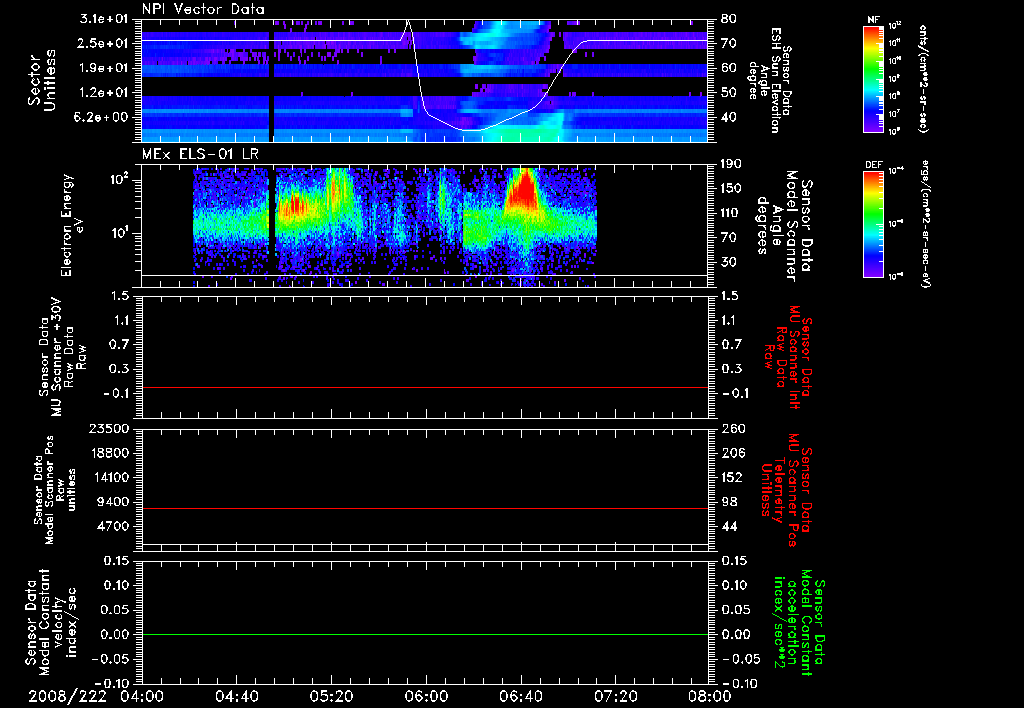
Task: Click the "152" telemetry tick value
Action: [732, 477]
